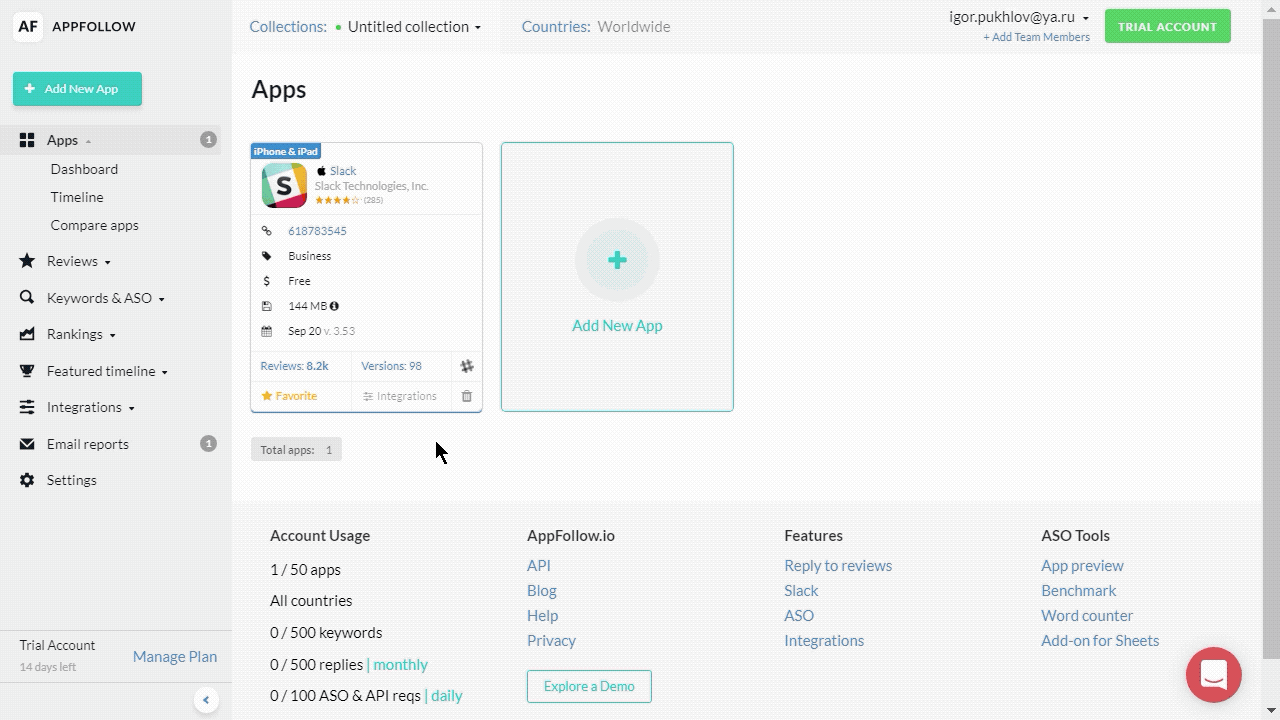Click the vertical page scrollbar
Viewport: 1280px width, 720px height.
tap(1270, 340)
